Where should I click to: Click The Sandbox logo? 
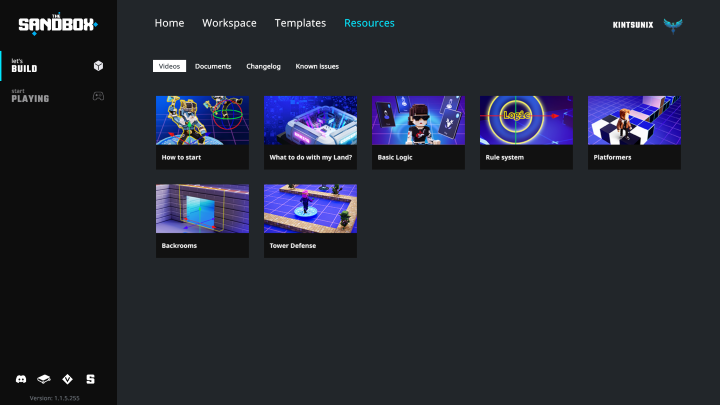58,24
